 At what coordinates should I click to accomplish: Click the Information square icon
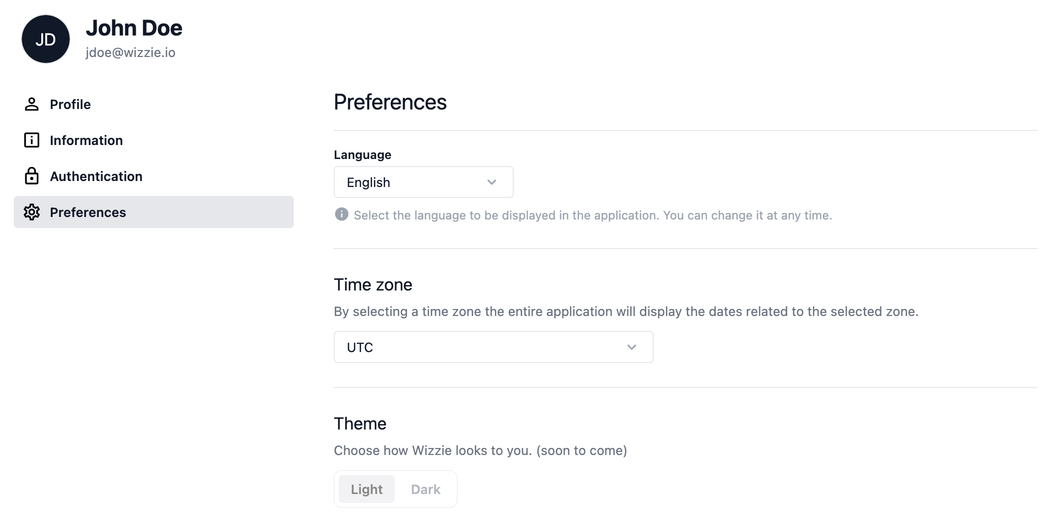click(x=32, y=140)
